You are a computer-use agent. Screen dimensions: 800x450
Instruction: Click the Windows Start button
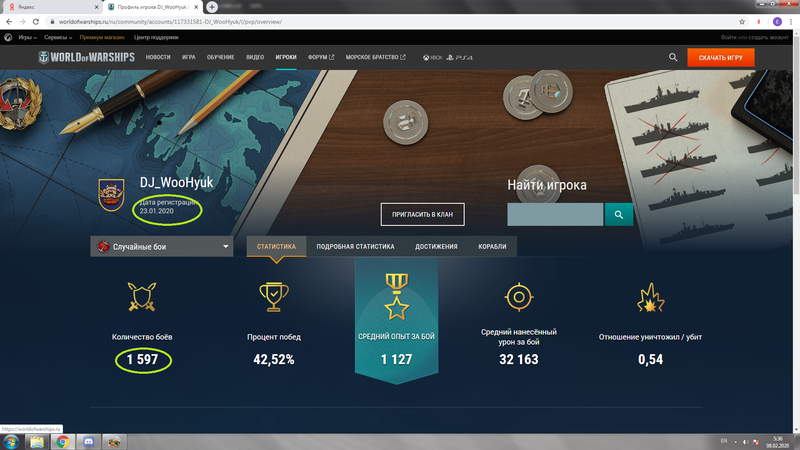coord(11,442)
